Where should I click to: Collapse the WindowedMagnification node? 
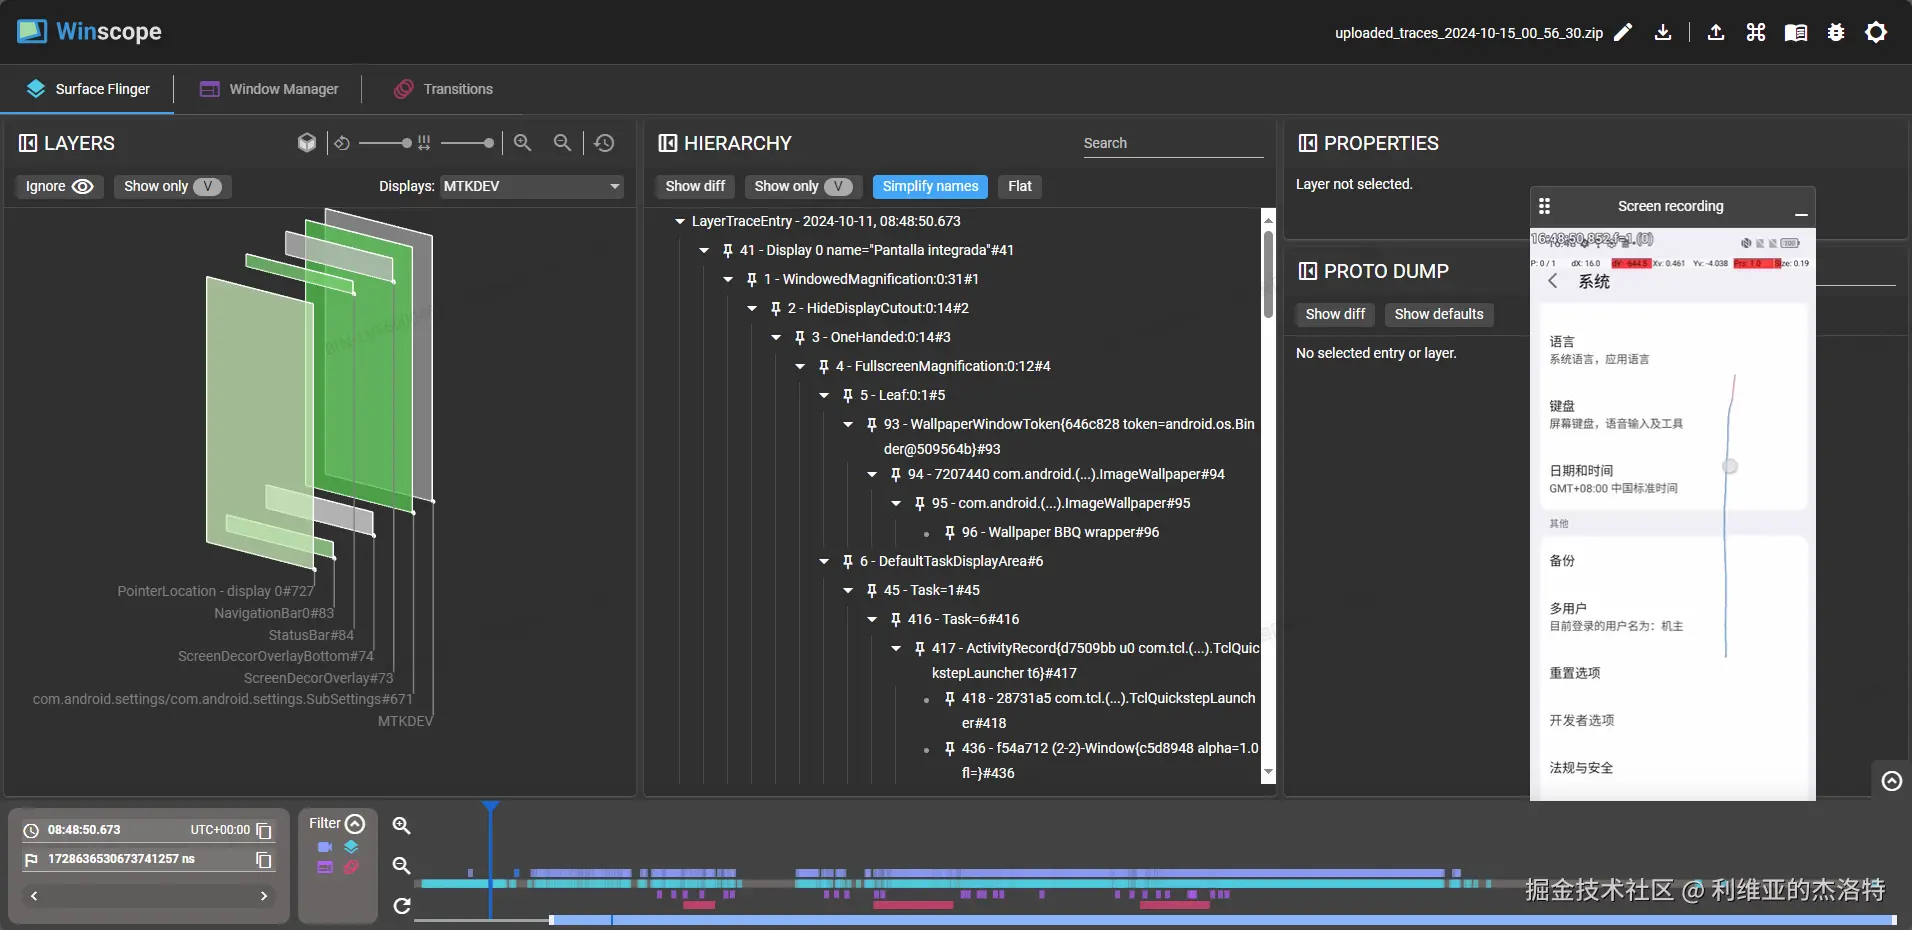(728, 279)
